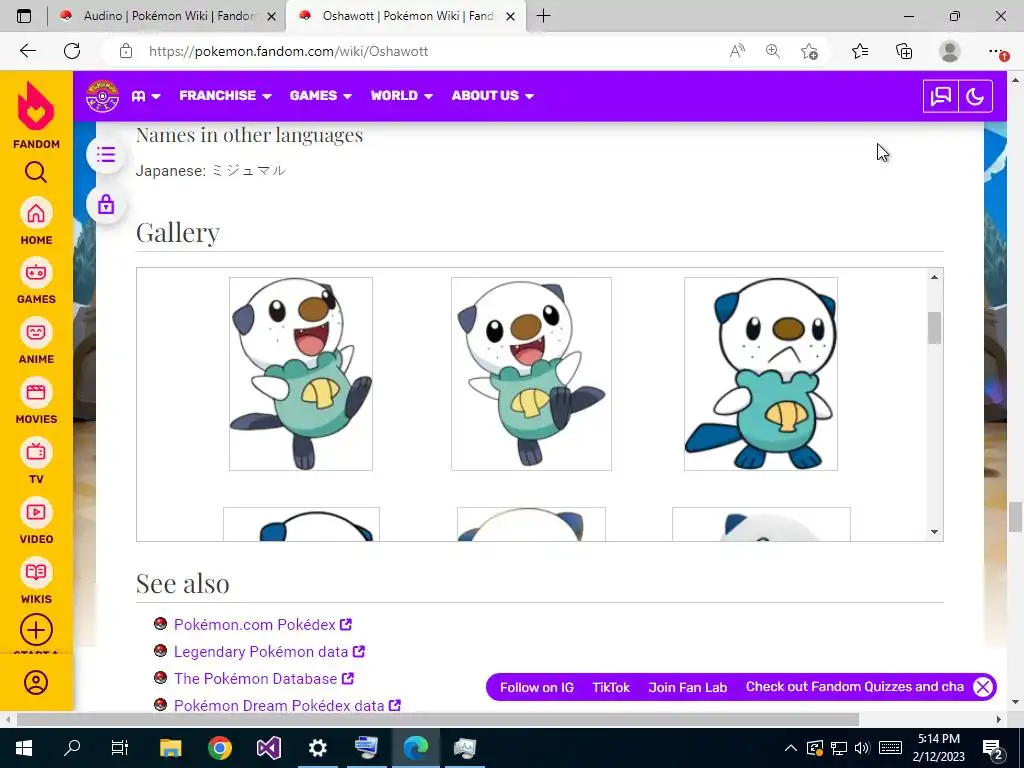Open the table of contents button
The height and width of the screenshot is (768, 1024).
(x=106, y=155)
